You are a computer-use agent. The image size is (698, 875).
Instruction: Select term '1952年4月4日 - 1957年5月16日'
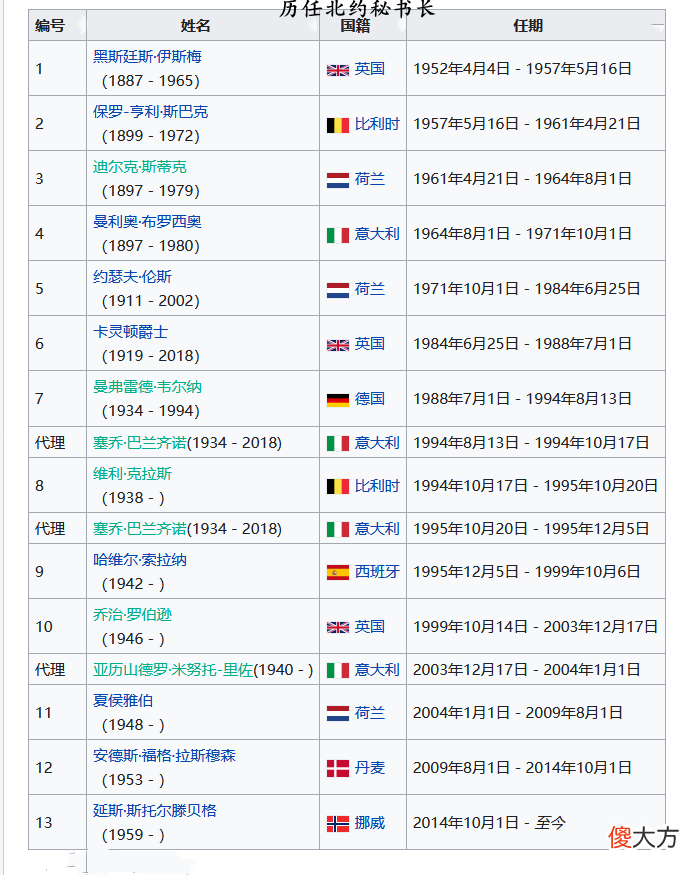point(522,69)
